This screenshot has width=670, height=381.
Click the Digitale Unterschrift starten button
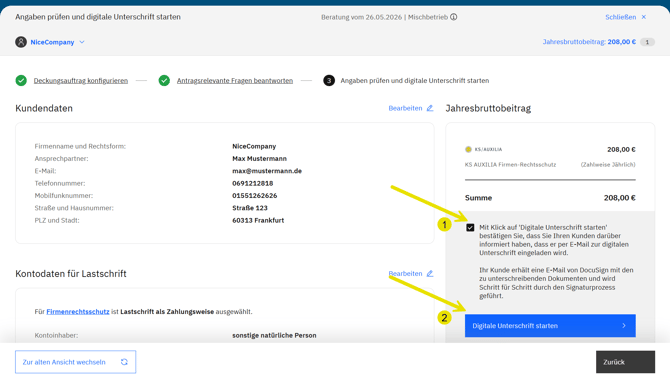click(x=550, y=325)
